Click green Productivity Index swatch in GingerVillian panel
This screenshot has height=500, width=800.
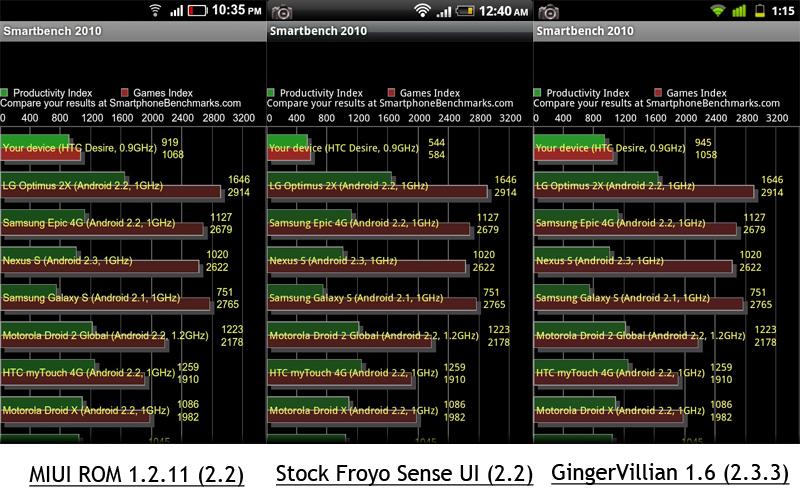tap(537, 92)
